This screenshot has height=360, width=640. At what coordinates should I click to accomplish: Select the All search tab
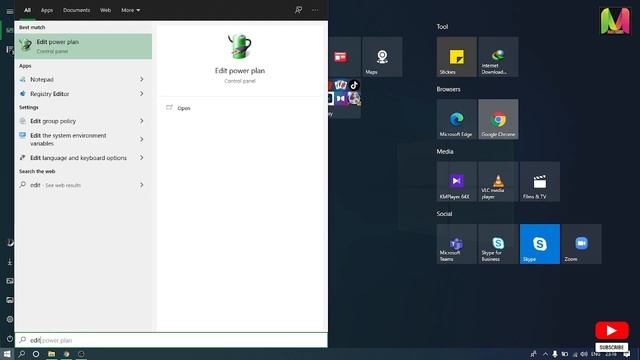pos(27,10)
